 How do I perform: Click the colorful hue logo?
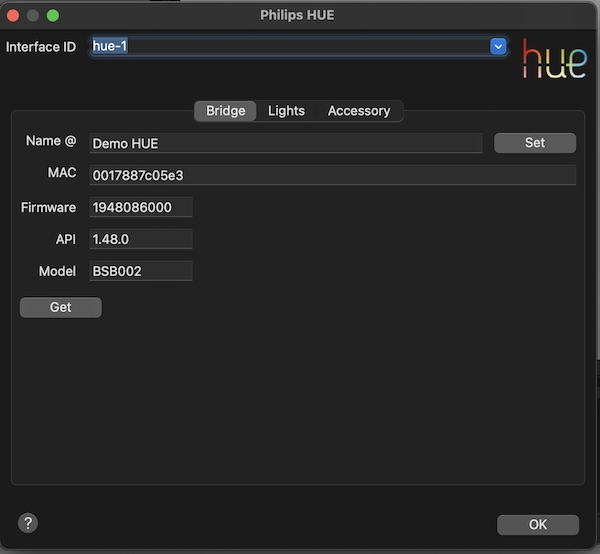554,59
